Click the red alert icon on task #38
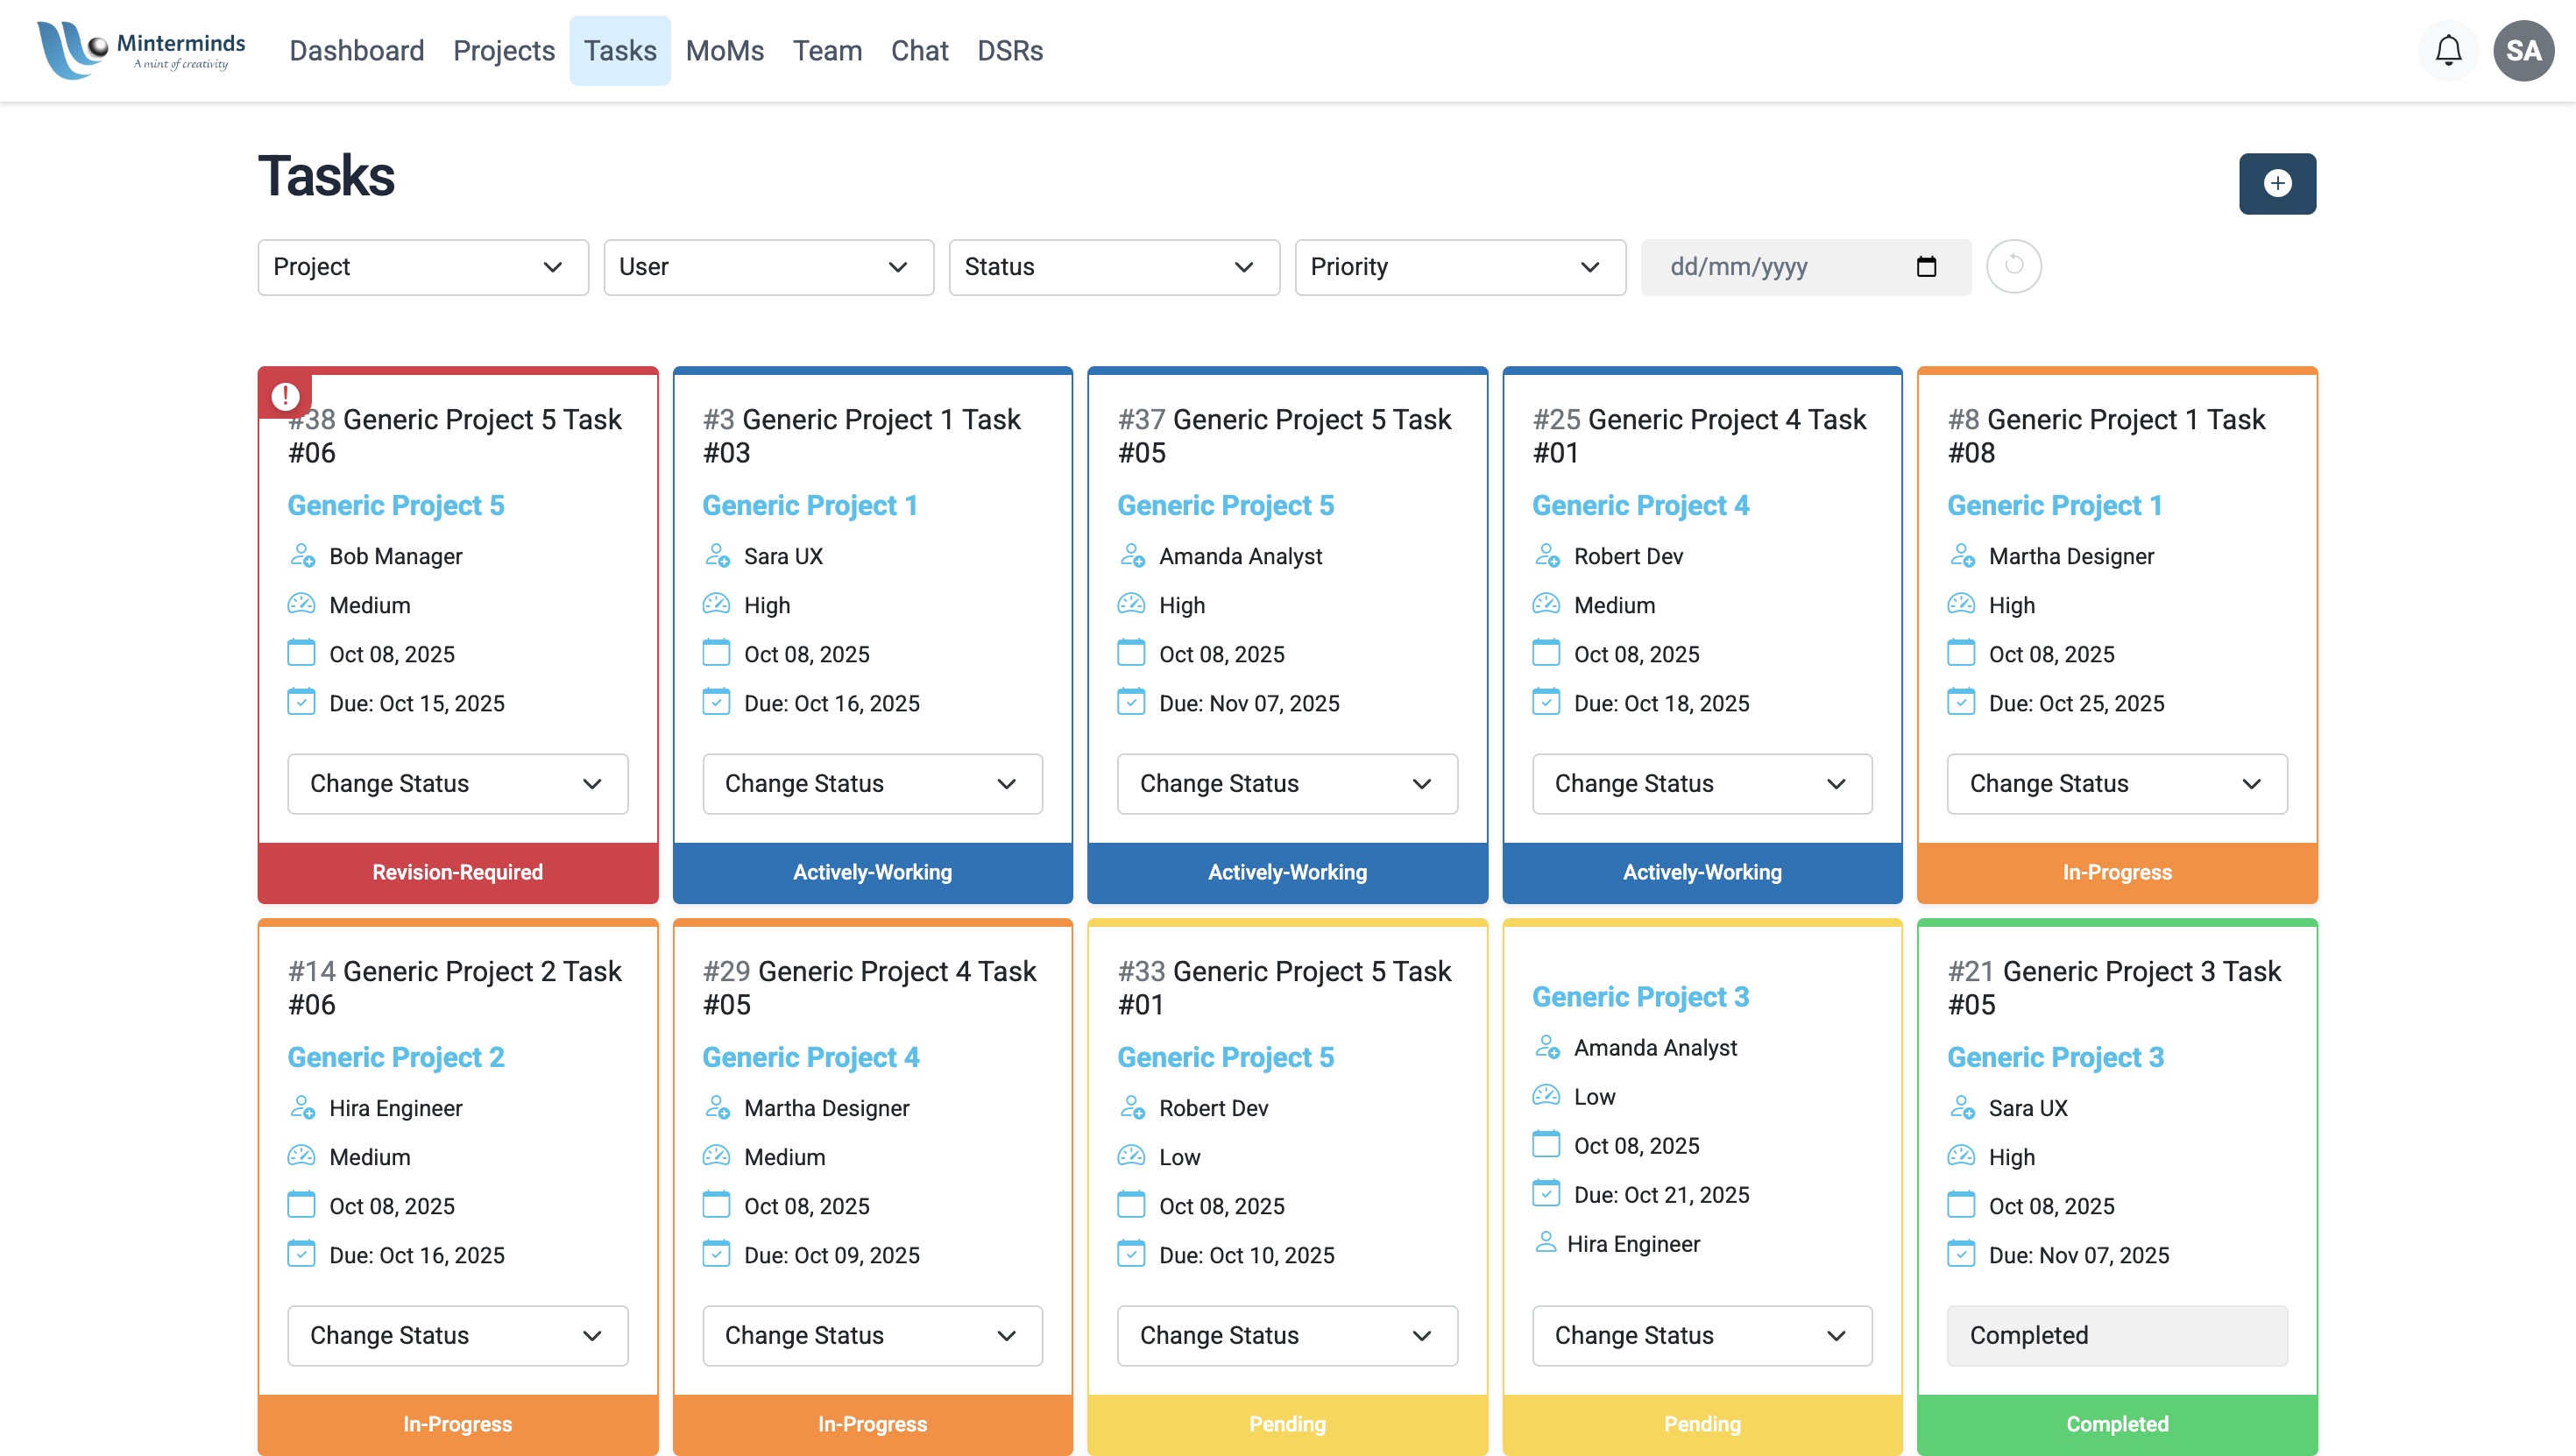 pos(286,395)
